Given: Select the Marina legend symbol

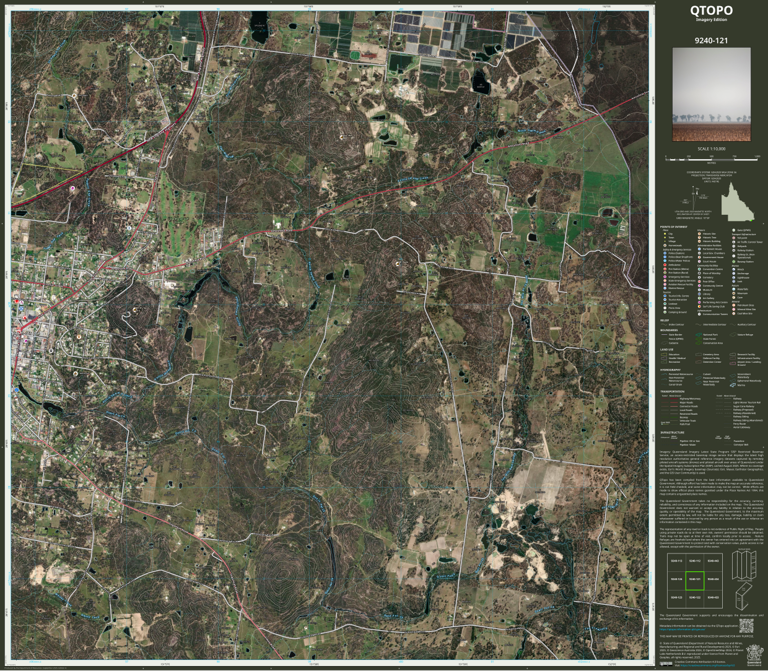Looking at the screenshot, I should 733,385.
